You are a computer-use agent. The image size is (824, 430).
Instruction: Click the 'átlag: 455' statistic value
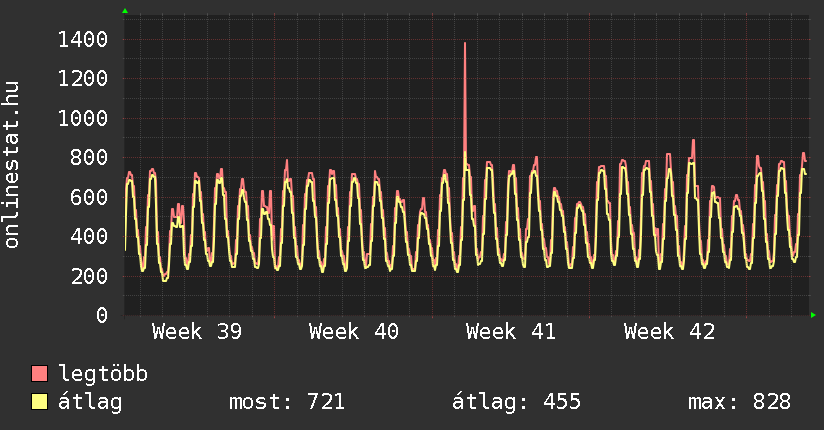point(517,402)
